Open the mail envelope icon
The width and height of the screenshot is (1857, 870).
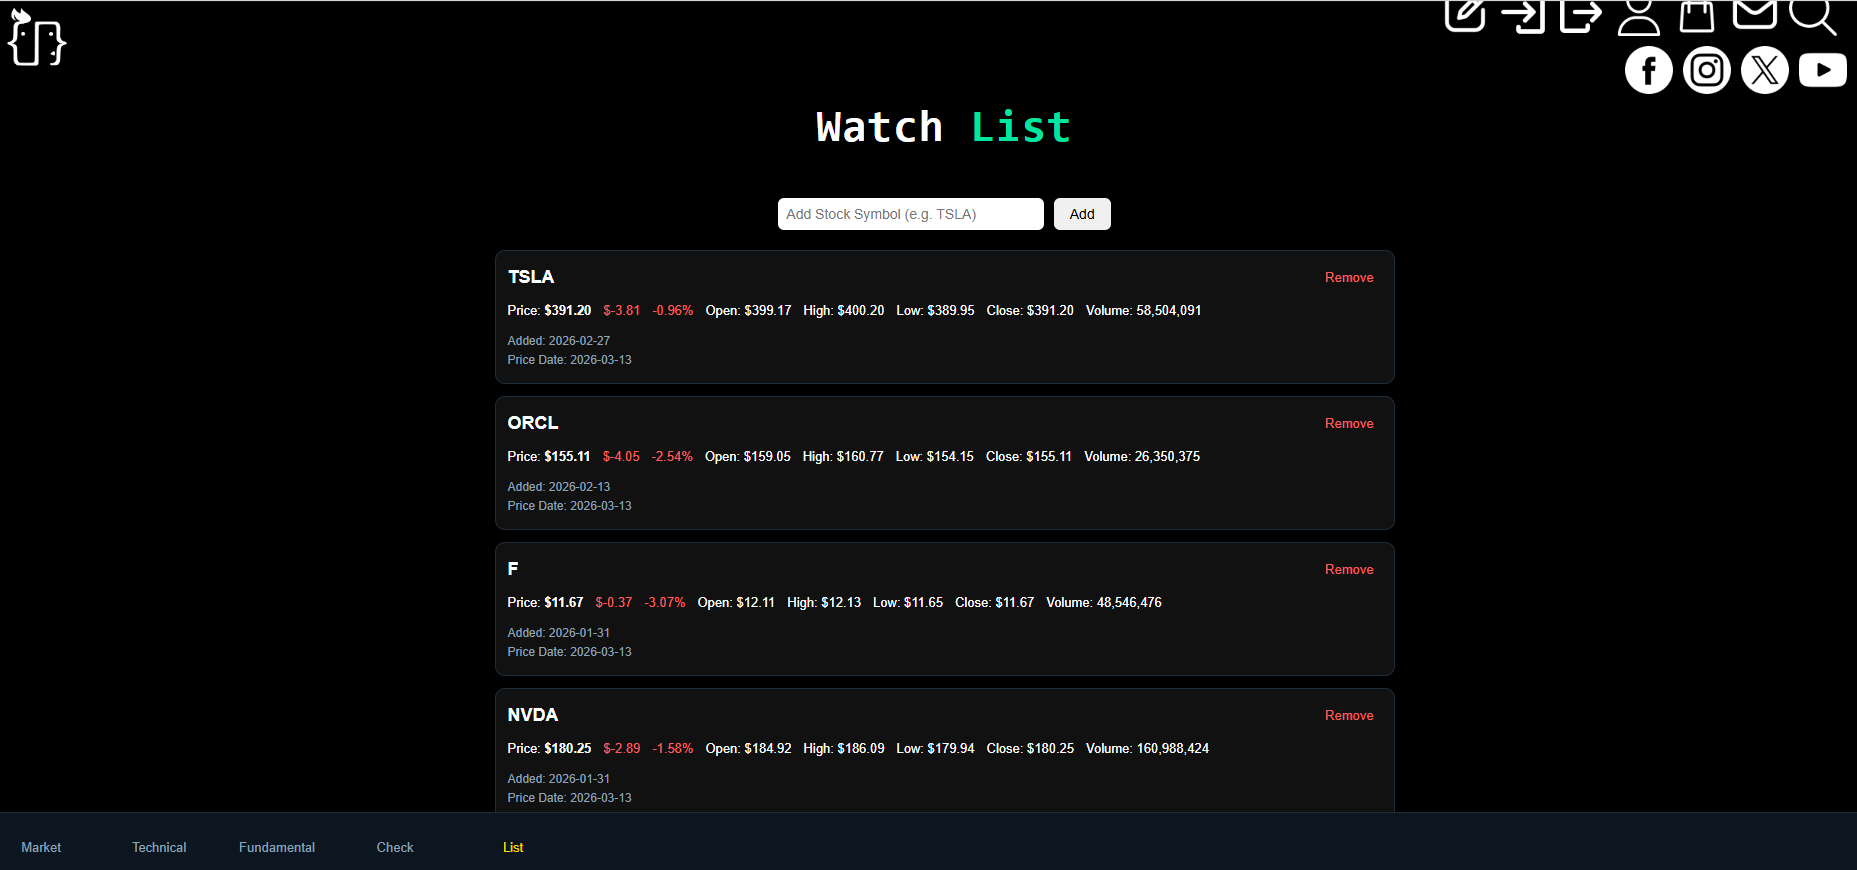1755,13
